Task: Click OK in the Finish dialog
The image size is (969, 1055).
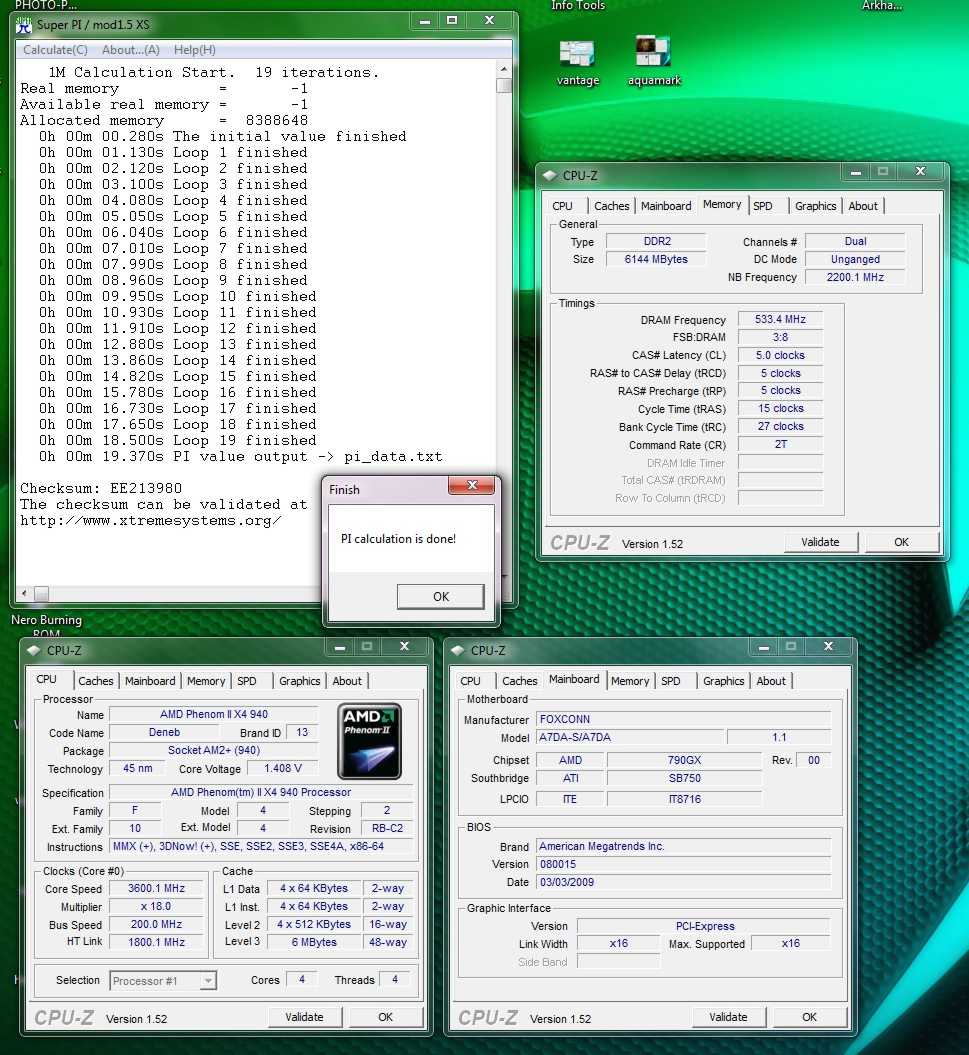Action: point(441,597)
